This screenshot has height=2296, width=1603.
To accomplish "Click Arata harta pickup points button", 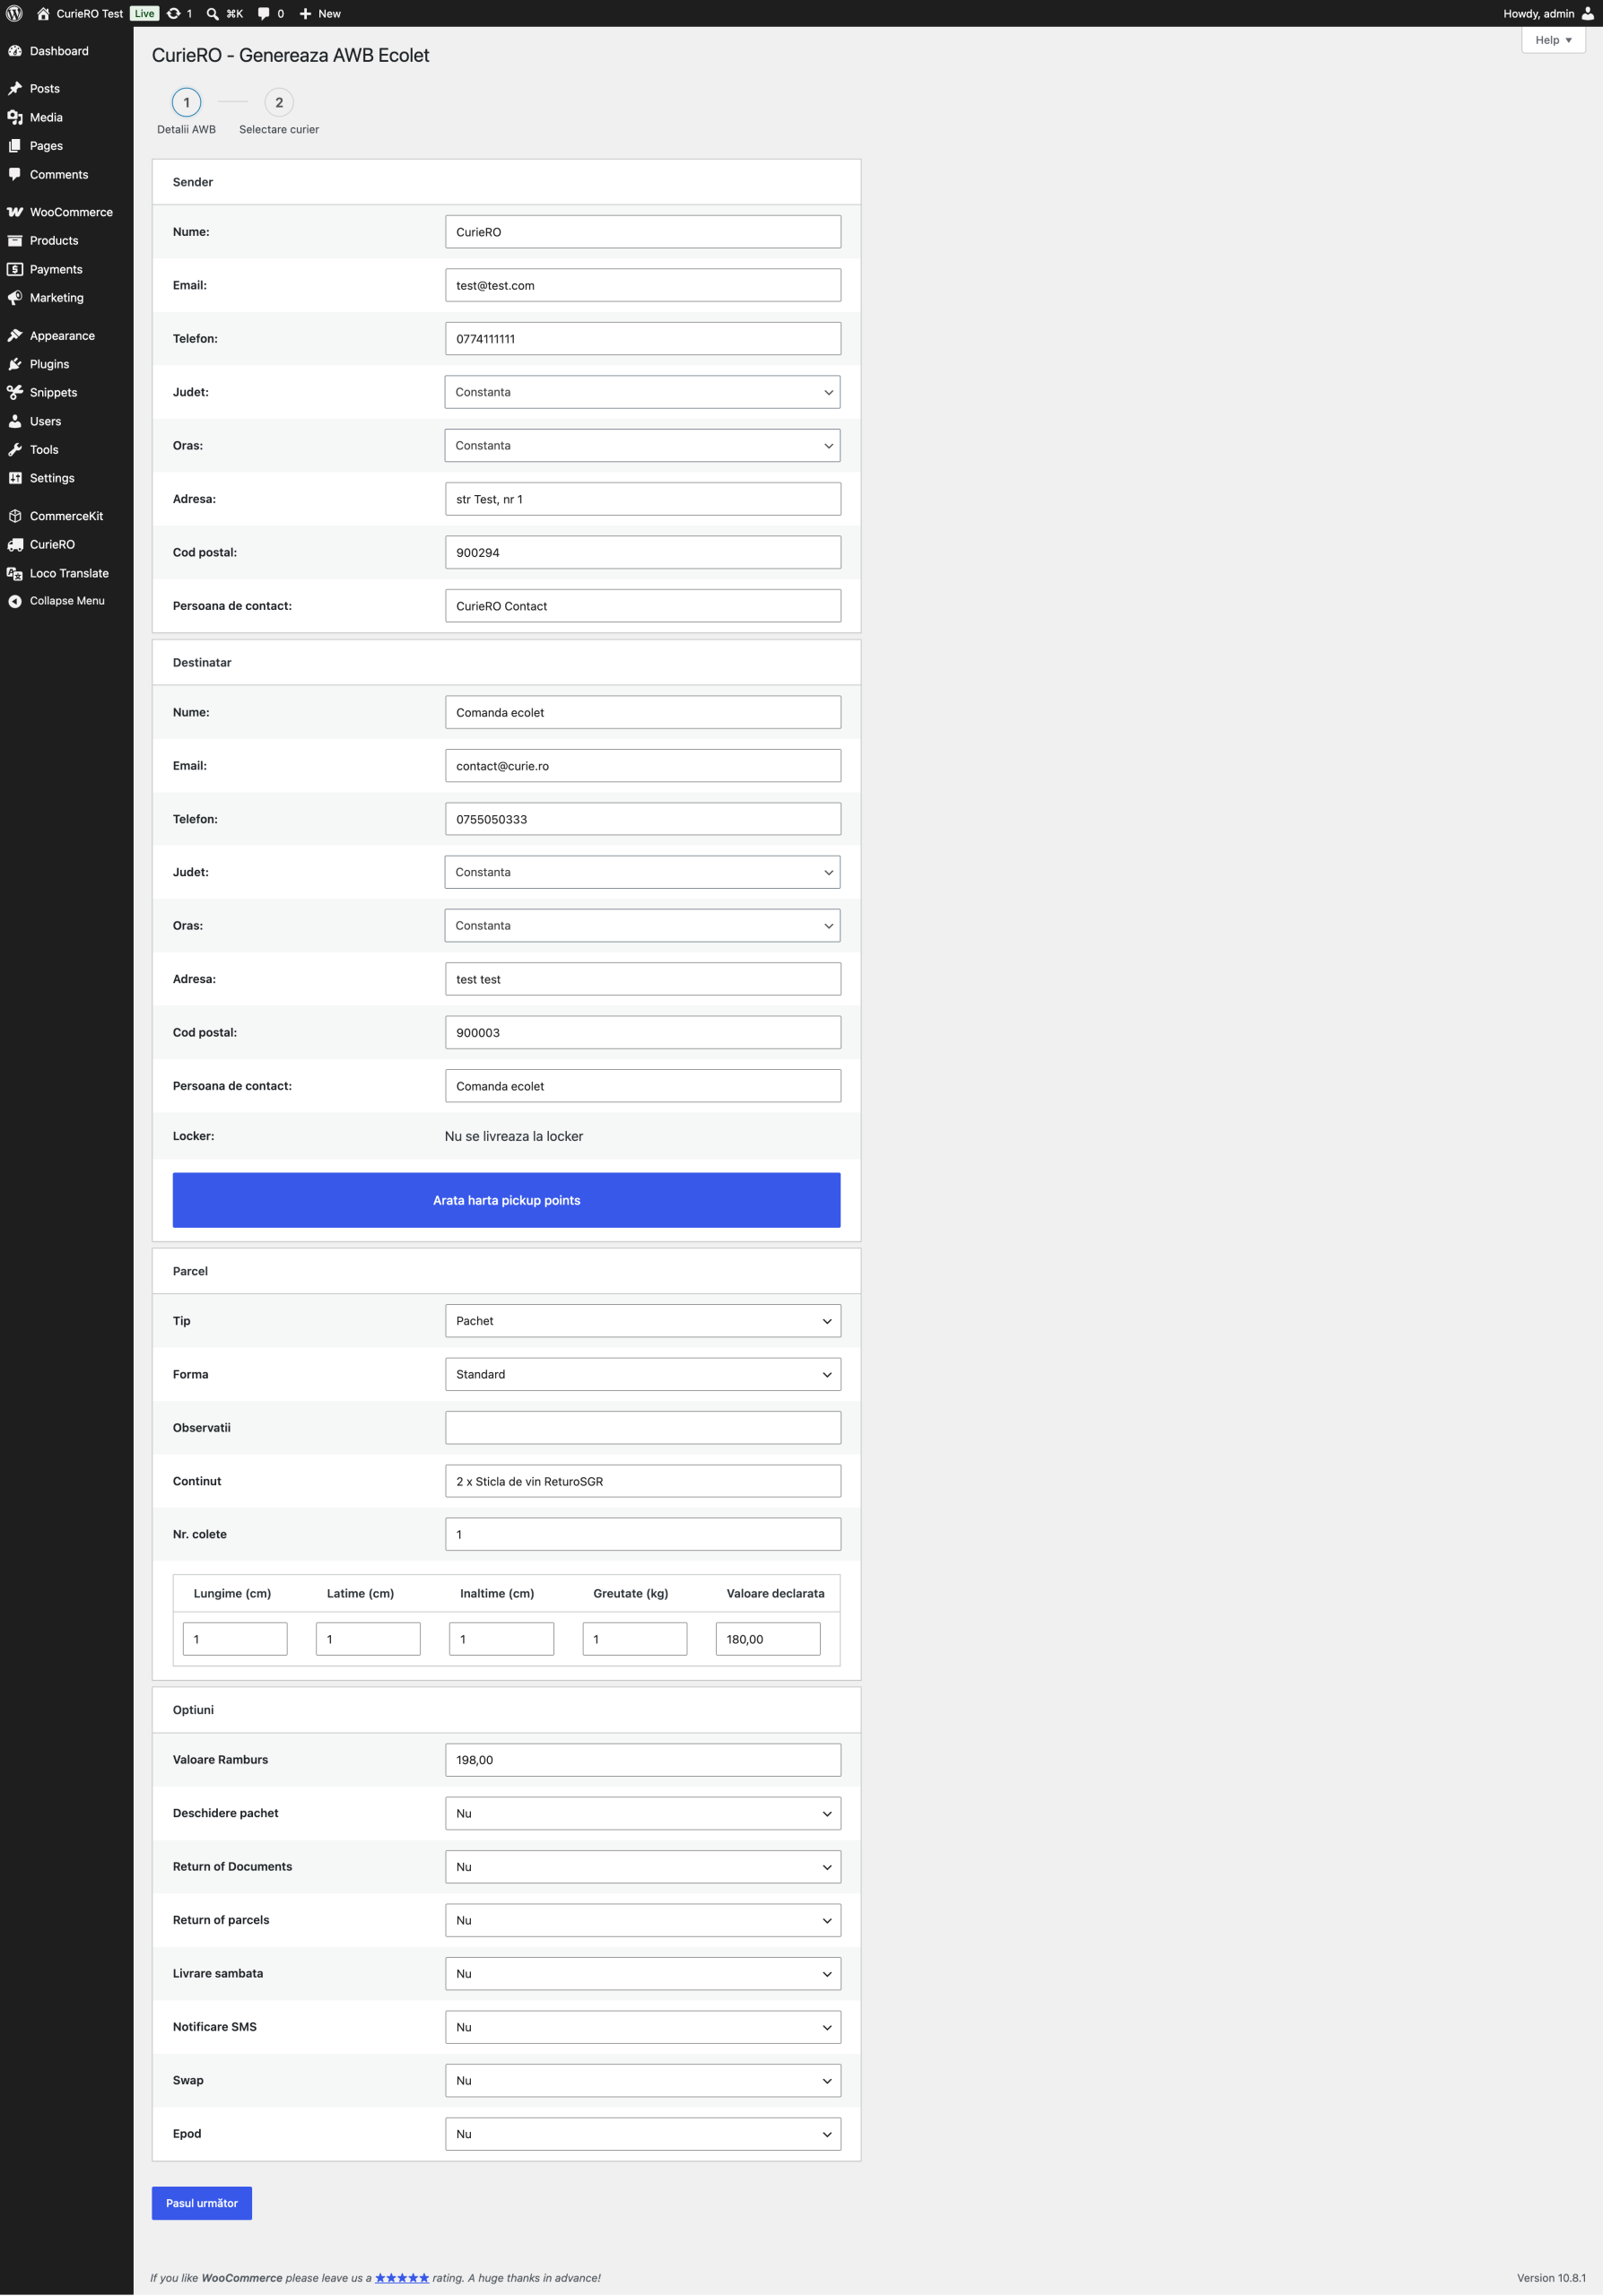I will click(506, 1200).
